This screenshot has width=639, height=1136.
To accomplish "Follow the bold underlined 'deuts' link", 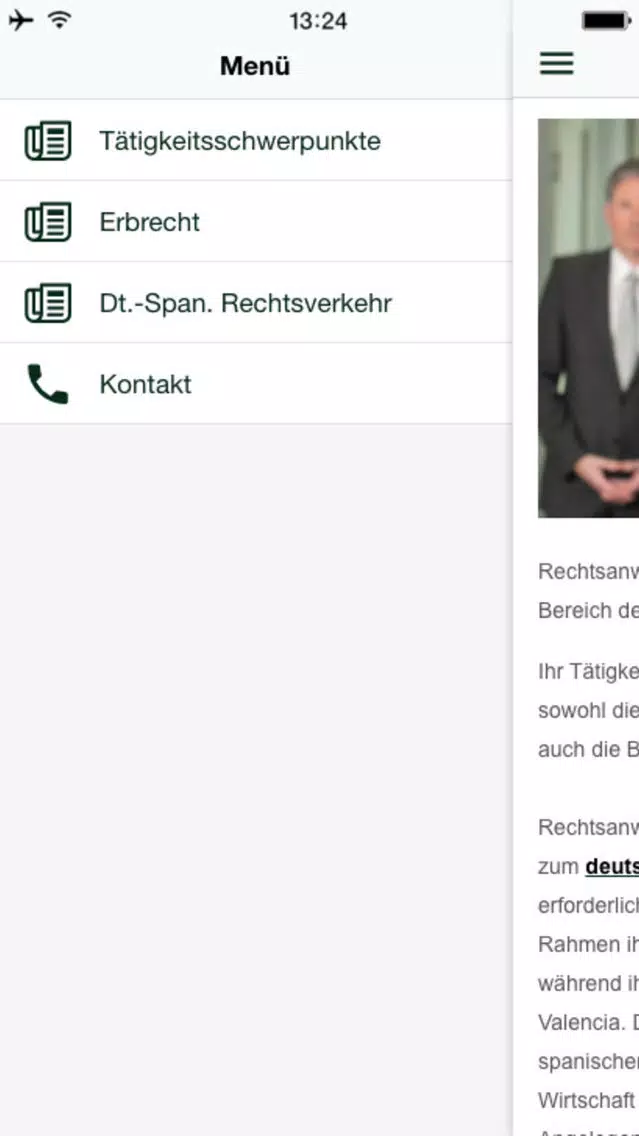I will 612,866.
